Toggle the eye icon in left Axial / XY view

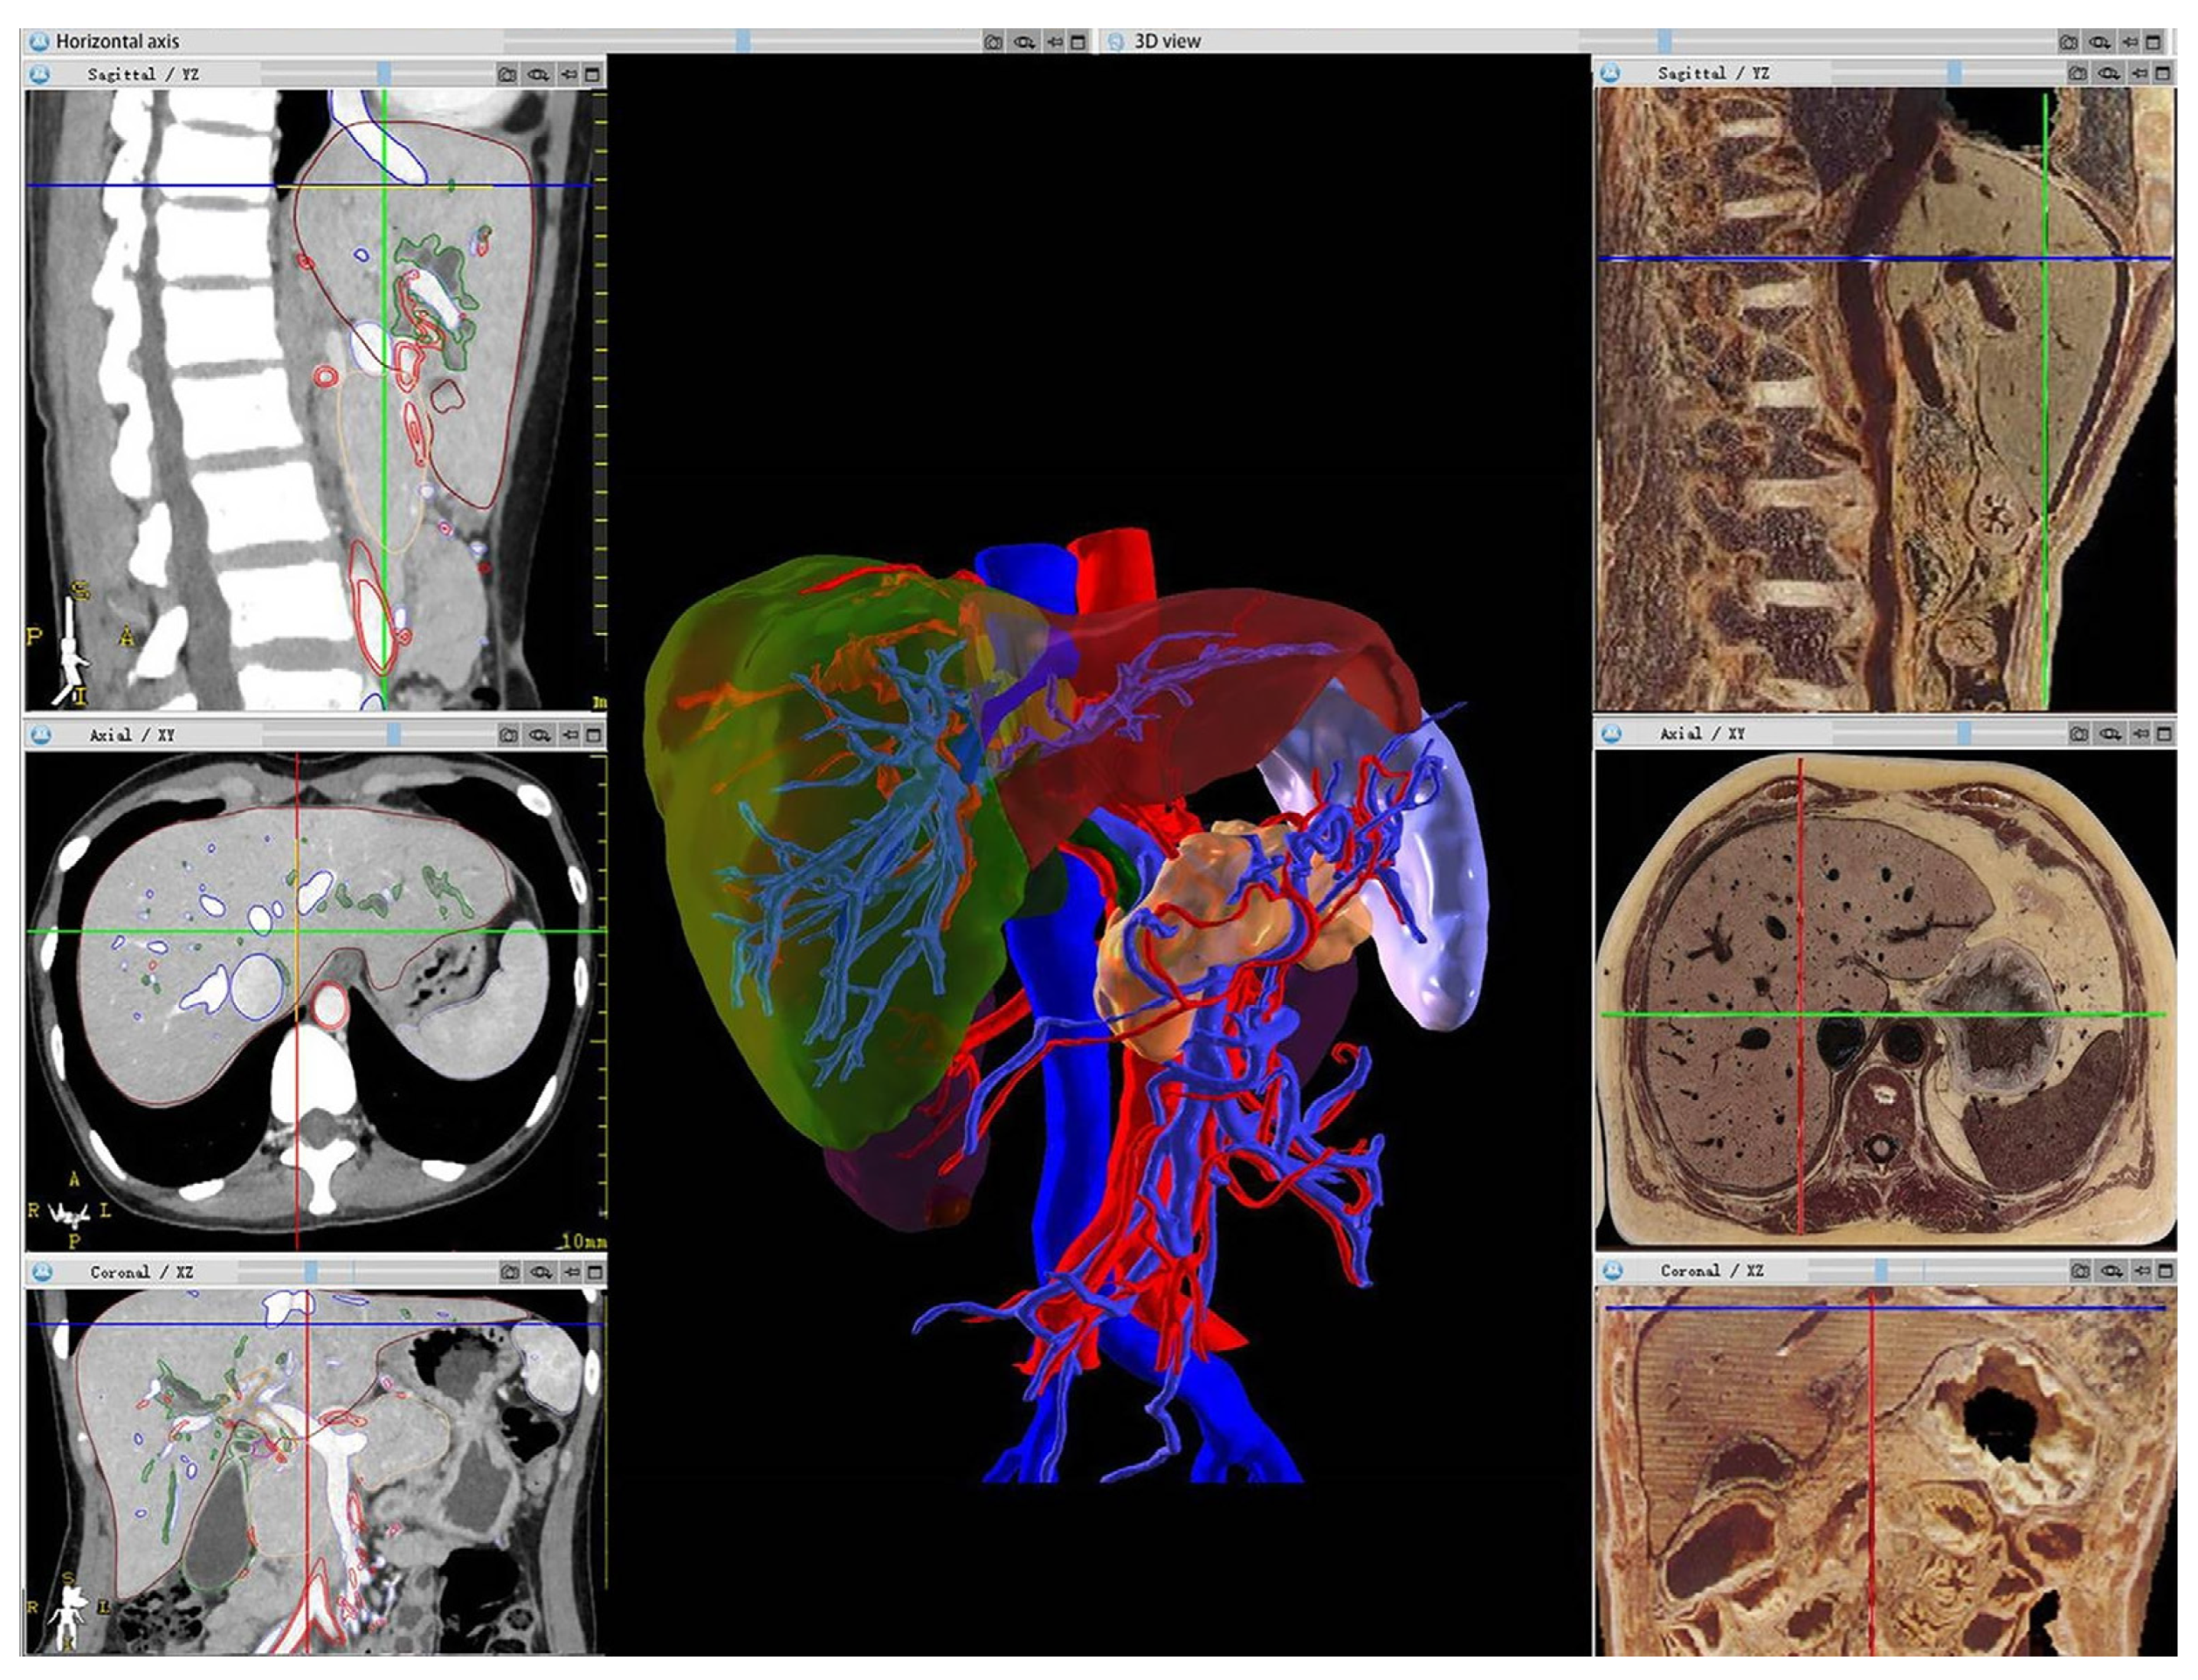(x=540, y=735)
